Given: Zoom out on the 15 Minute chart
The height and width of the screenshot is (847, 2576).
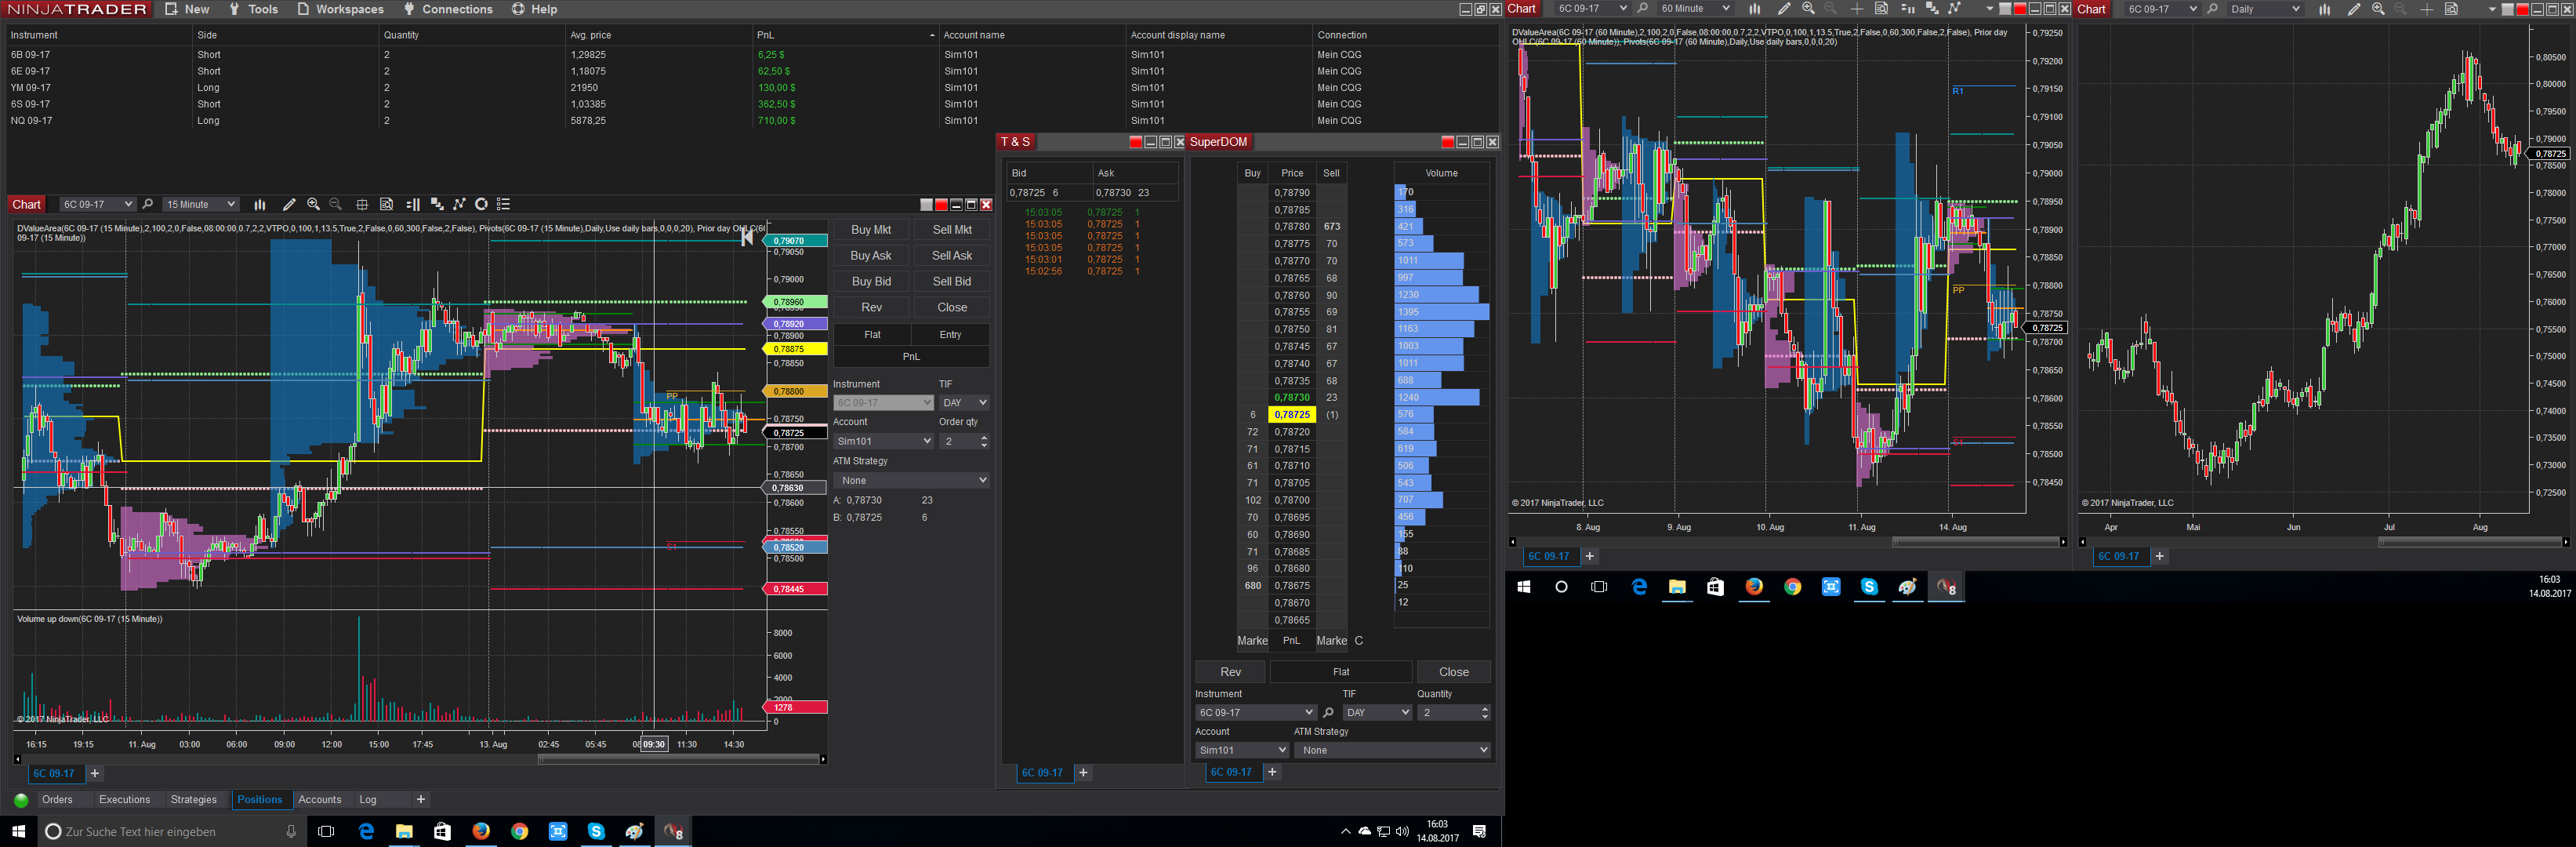Looking at the screenshot, I should (336, 204).
